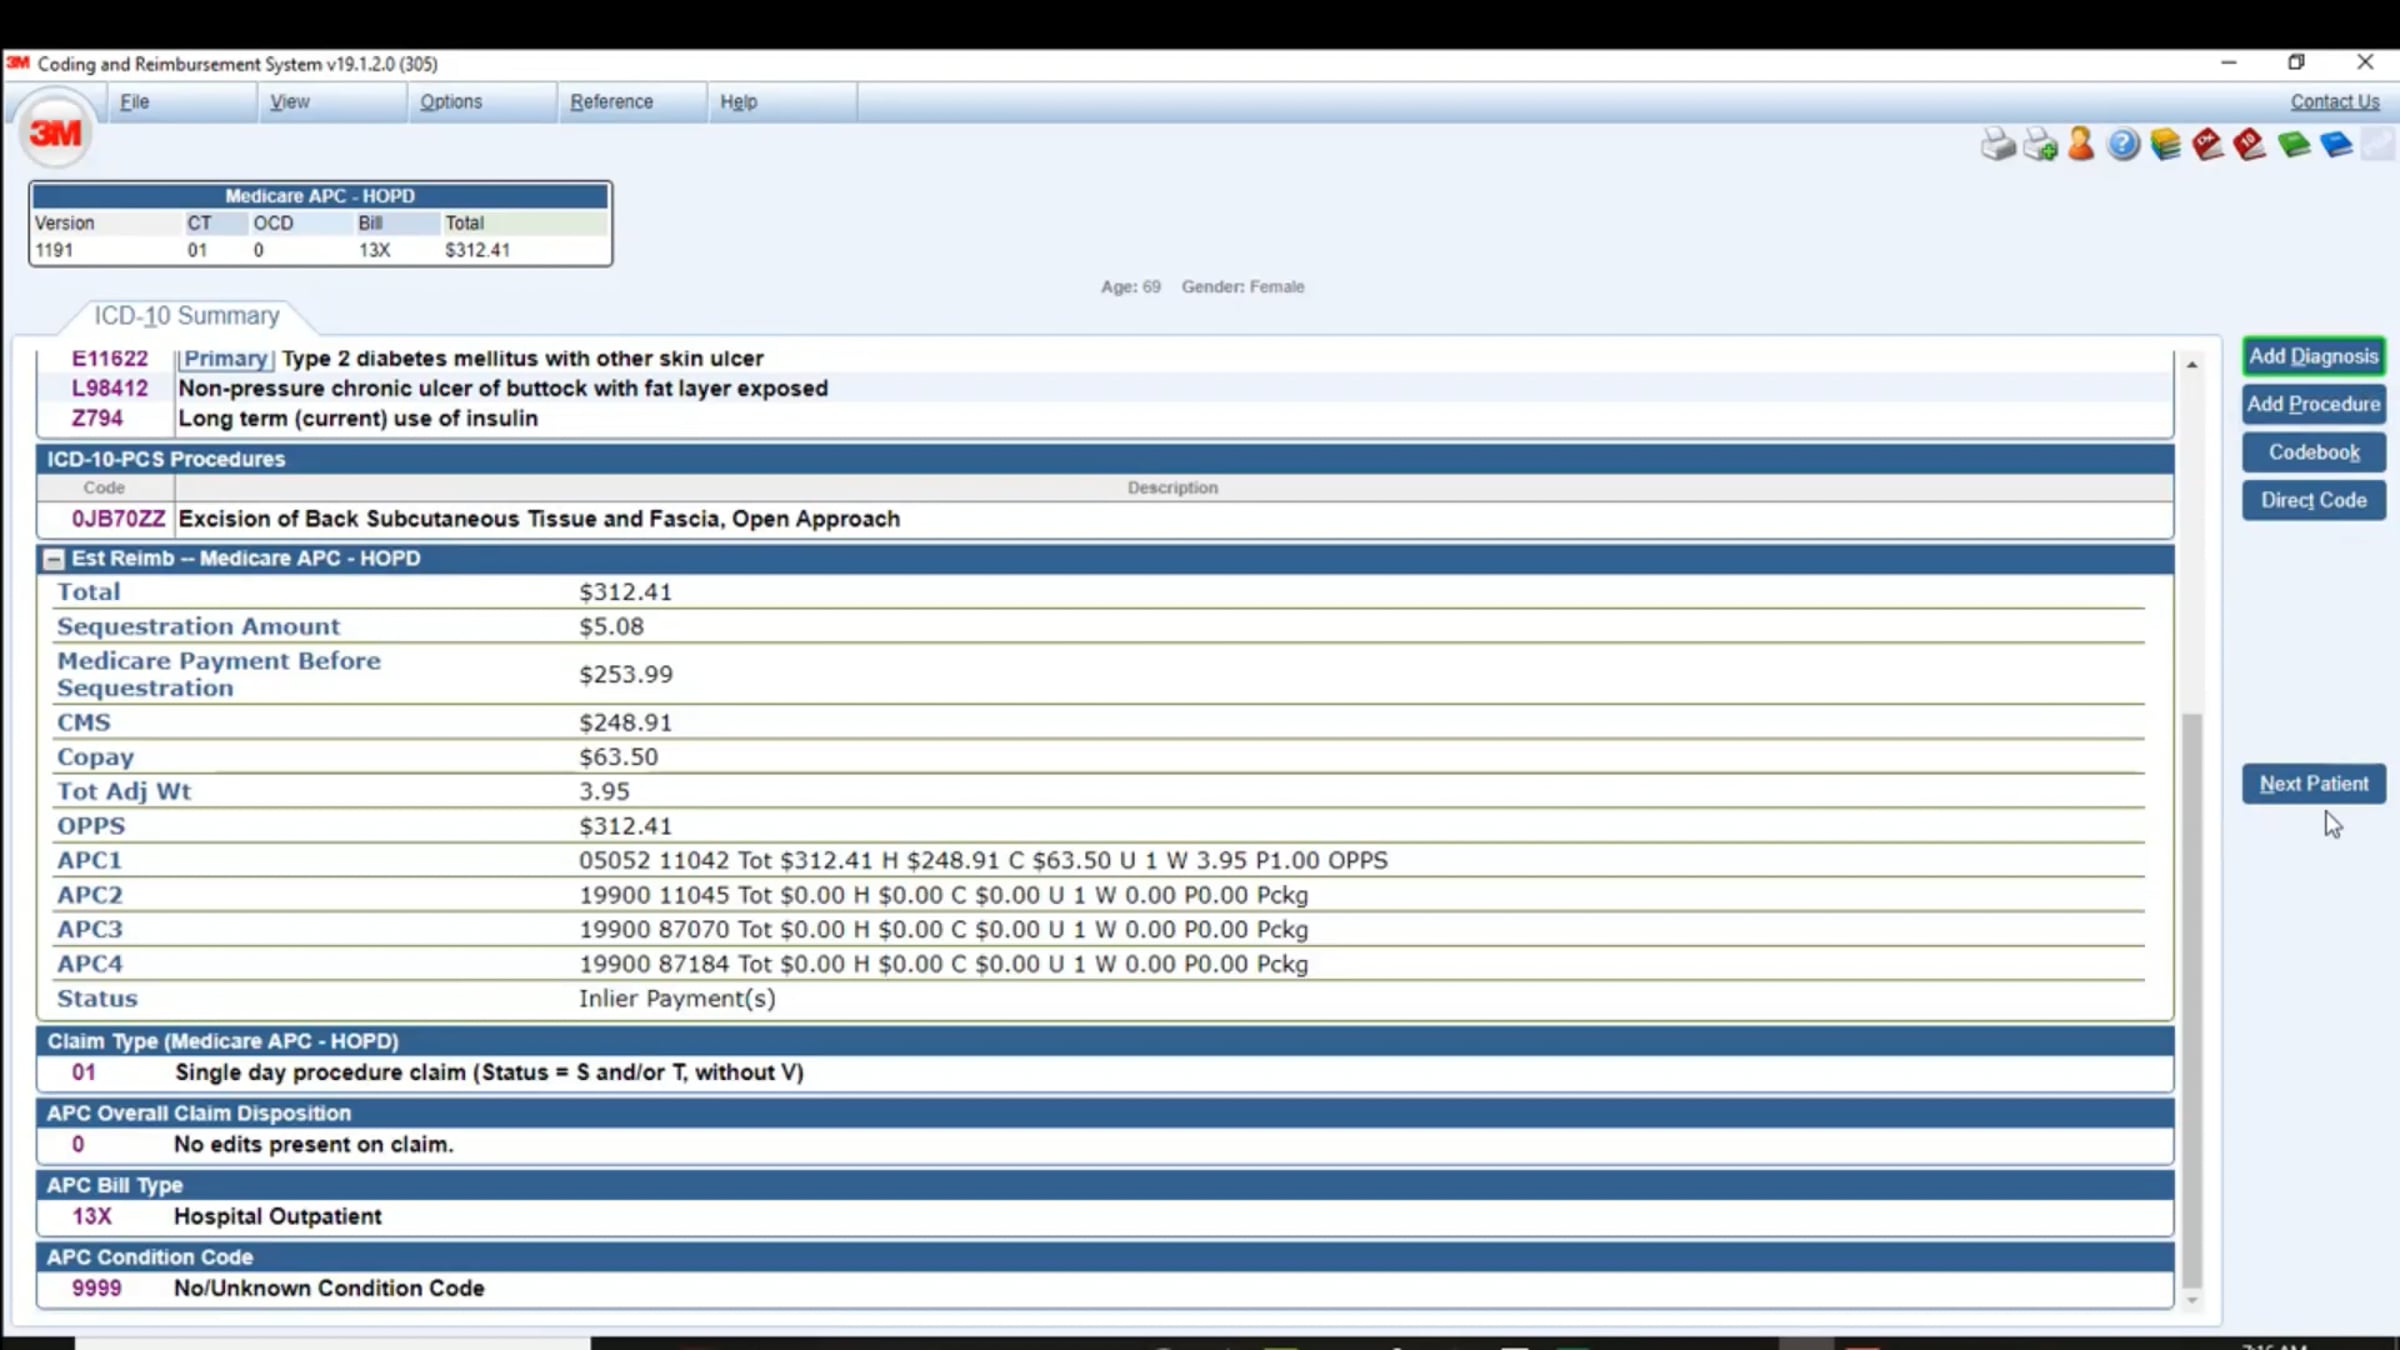Select procedure code 0JB70ZZ
The height and width of the screenshot is (1350, 2400).
point(118,519)
